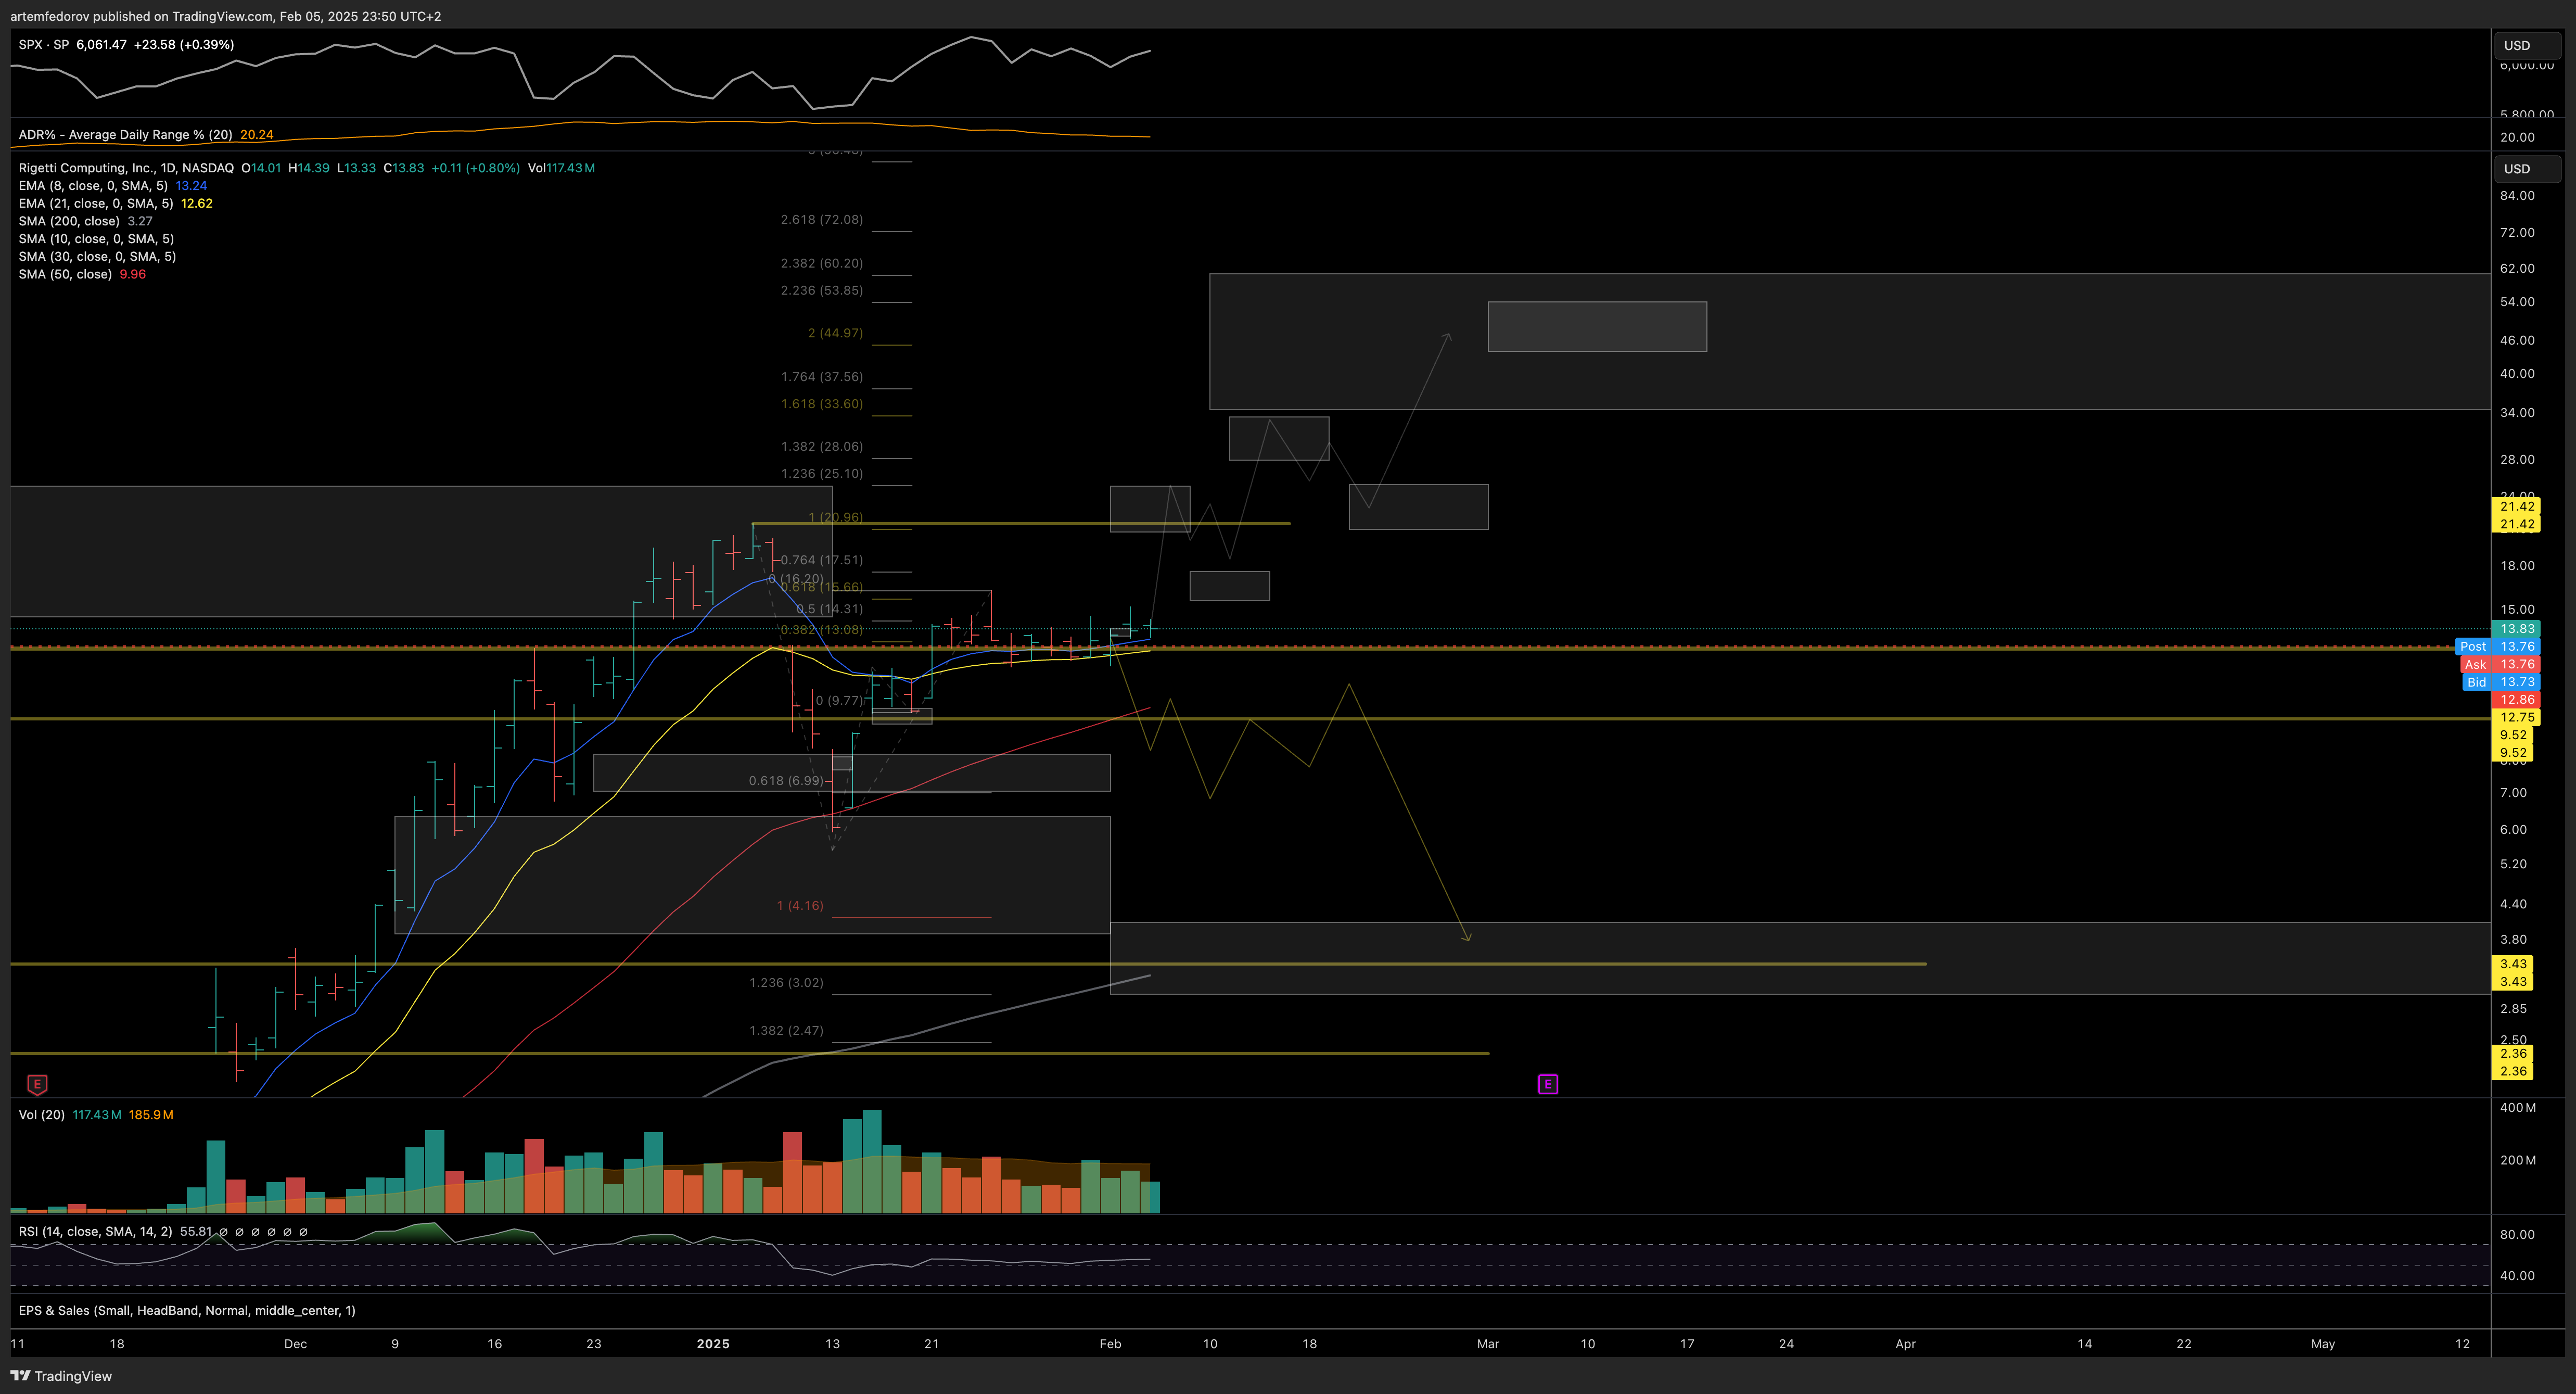
Task: Click the 2025 label on time axis
Action: [x=713, y=1344]
